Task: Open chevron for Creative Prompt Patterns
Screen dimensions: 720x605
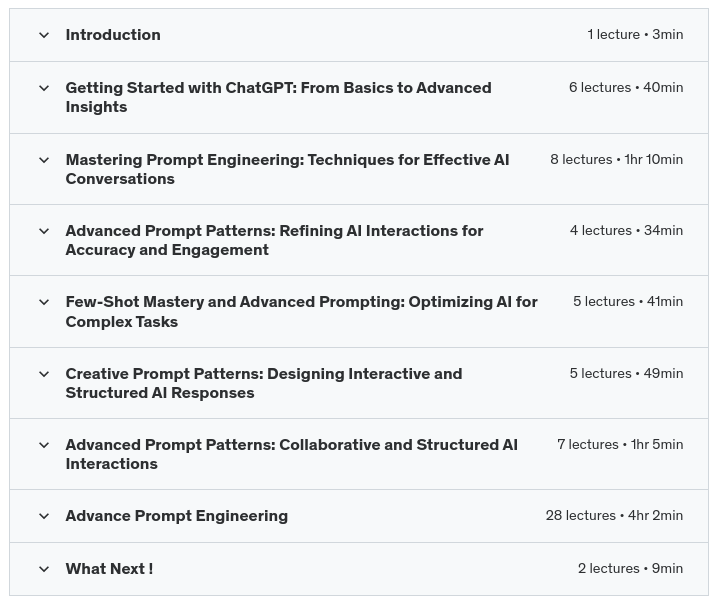Action: coord(44,374)
